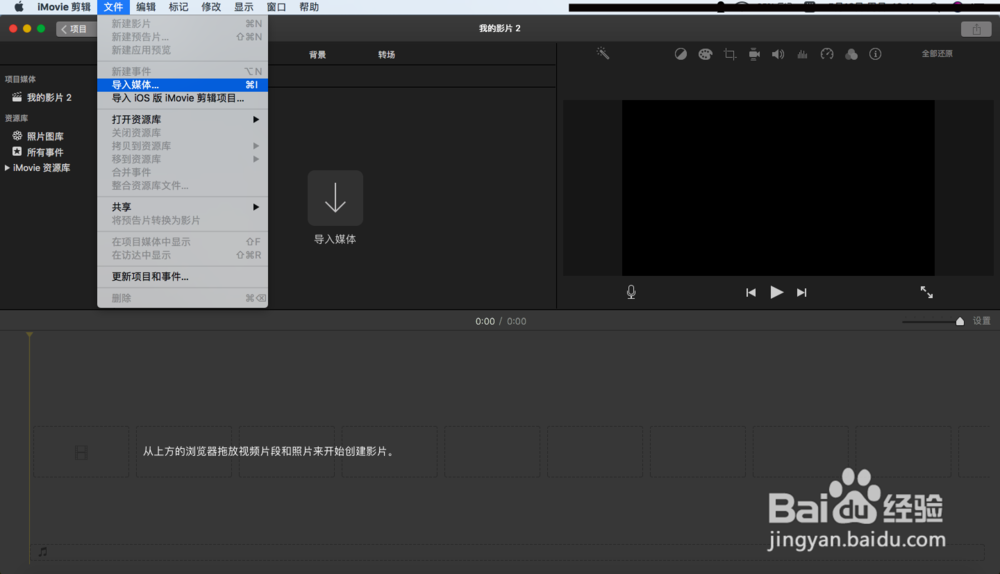
Task: Open the clip filter and audio effects tool
Action: pyautogui.click(x=851, y=54)
